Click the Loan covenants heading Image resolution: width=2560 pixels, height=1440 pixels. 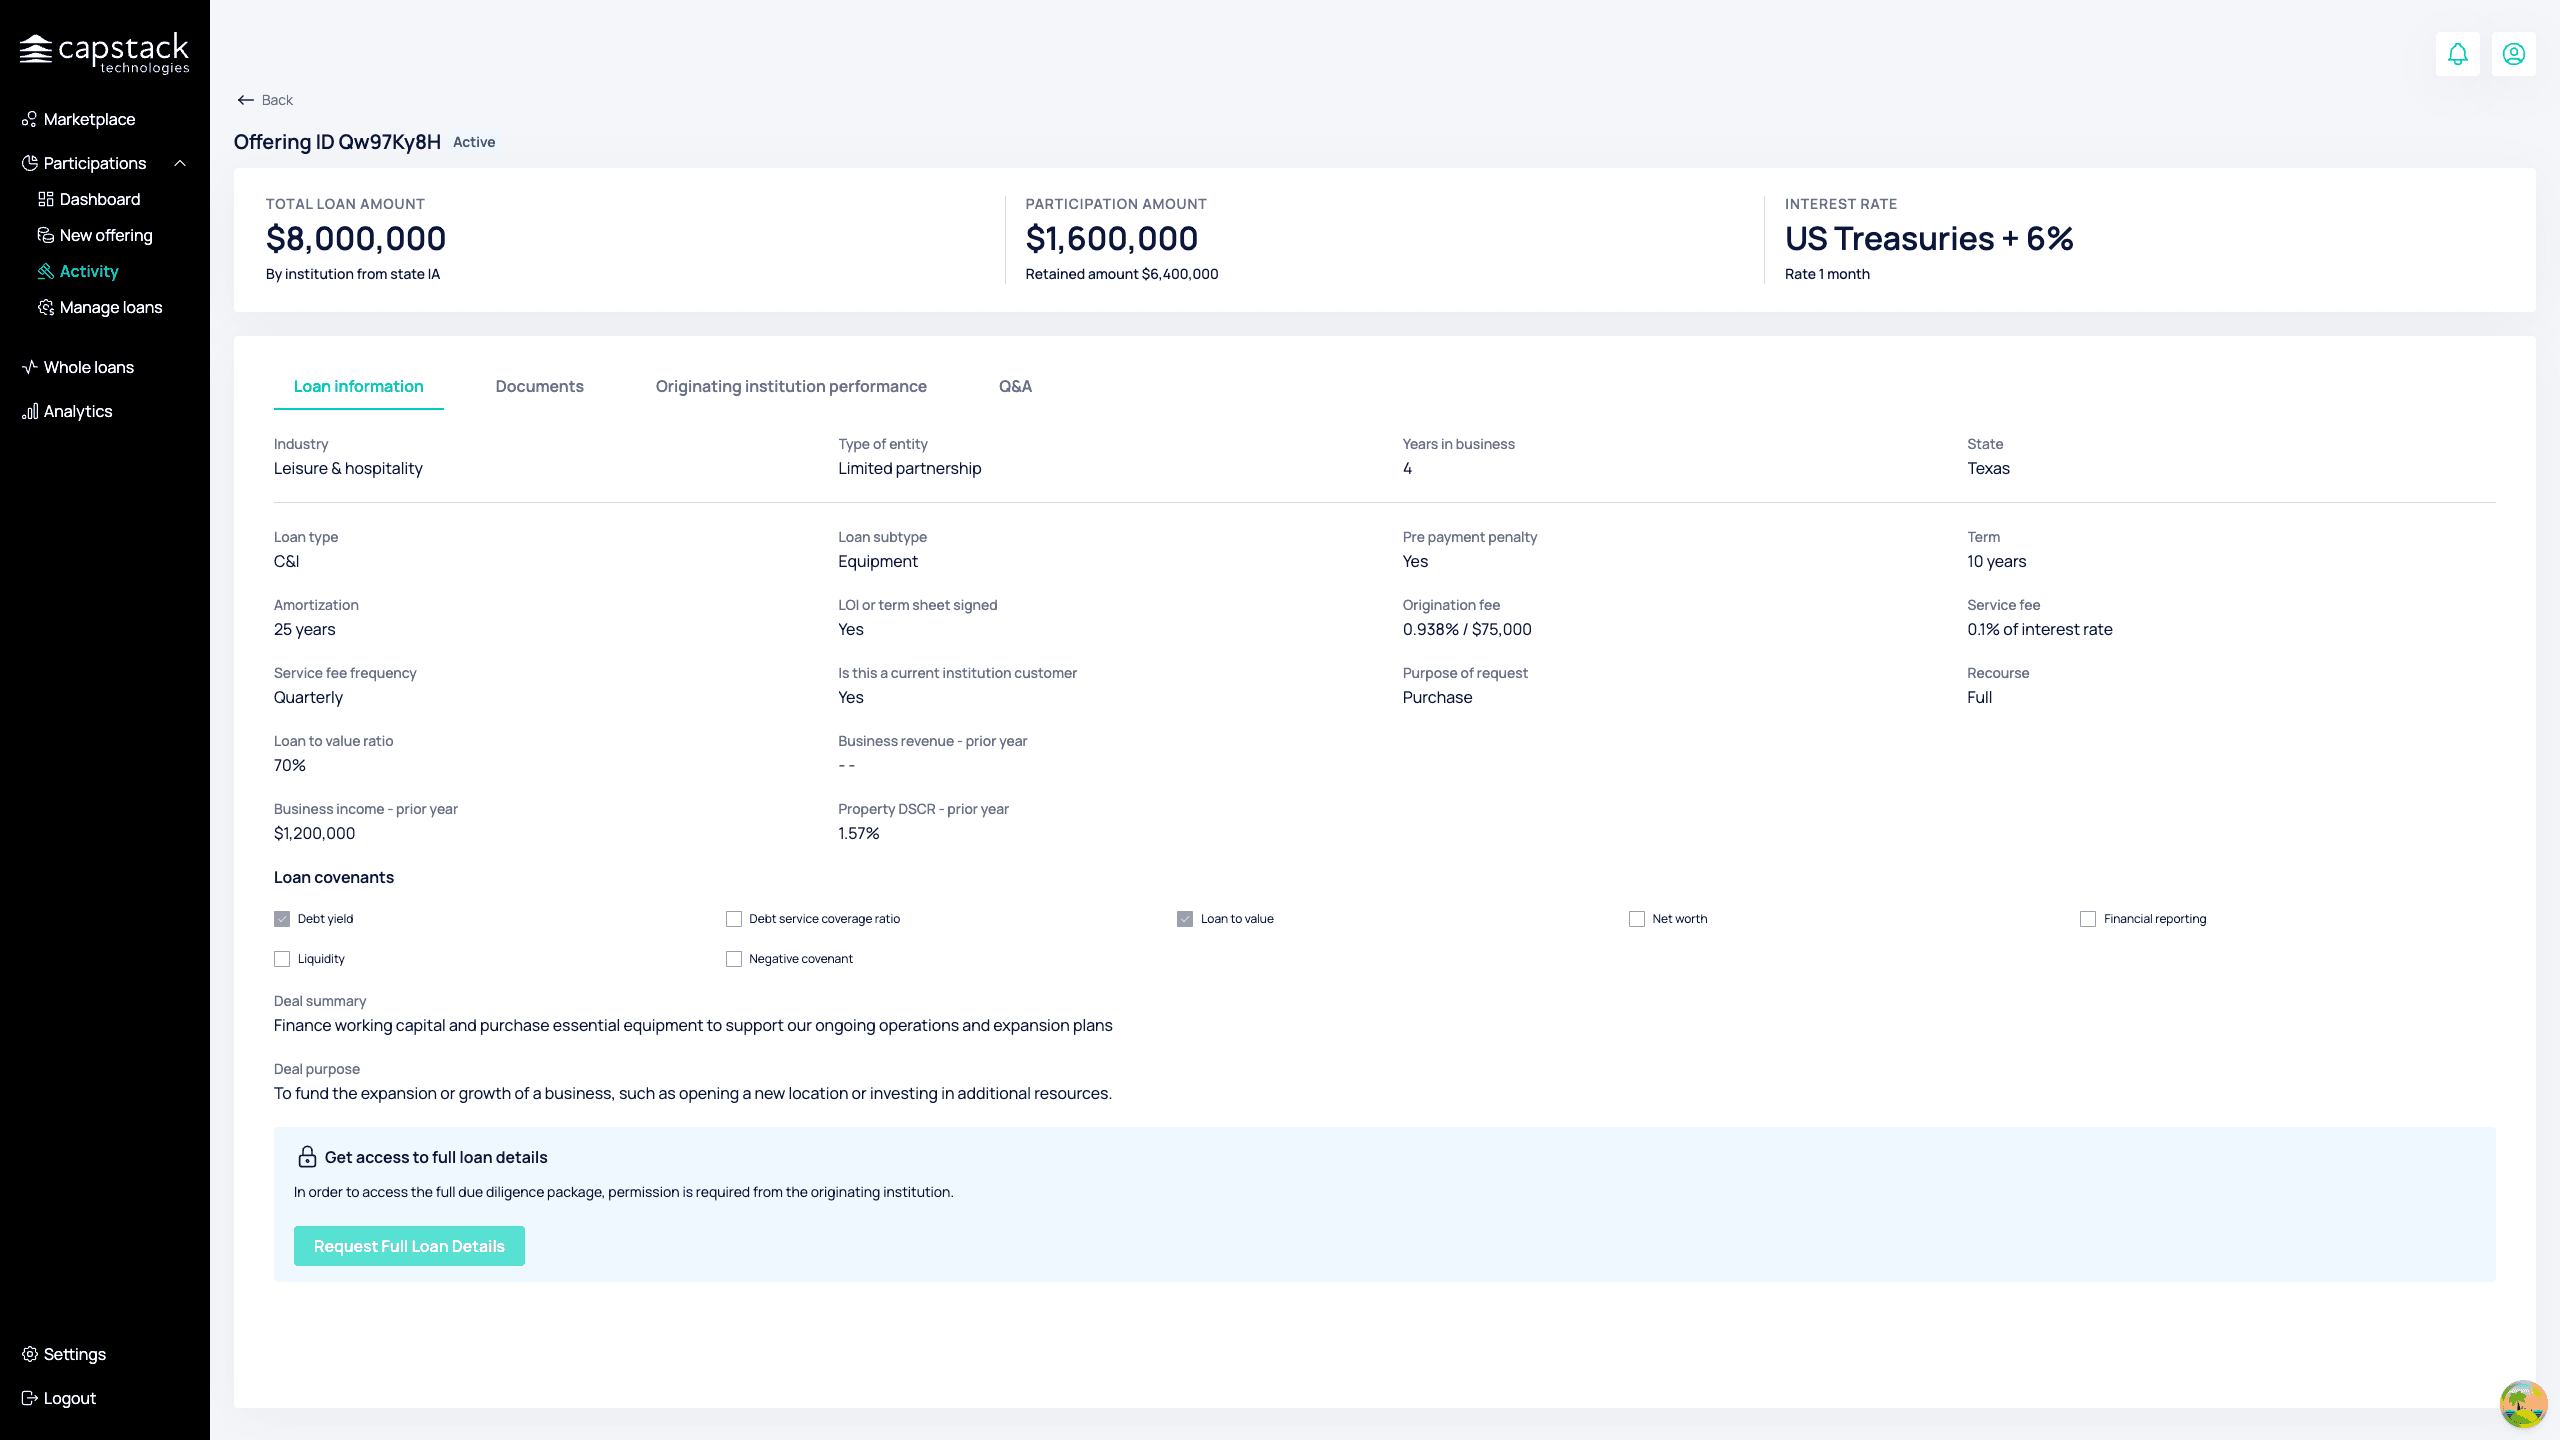point(334,878)
